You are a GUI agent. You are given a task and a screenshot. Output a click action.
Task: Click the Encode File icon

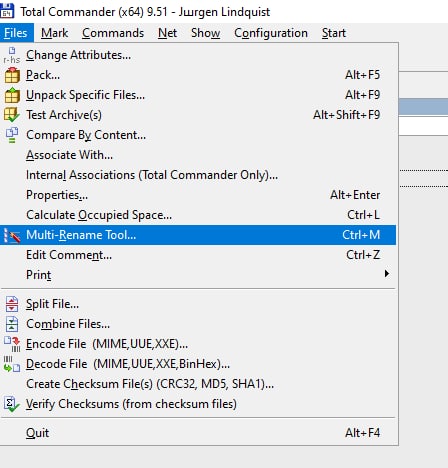tap(12, 344)
